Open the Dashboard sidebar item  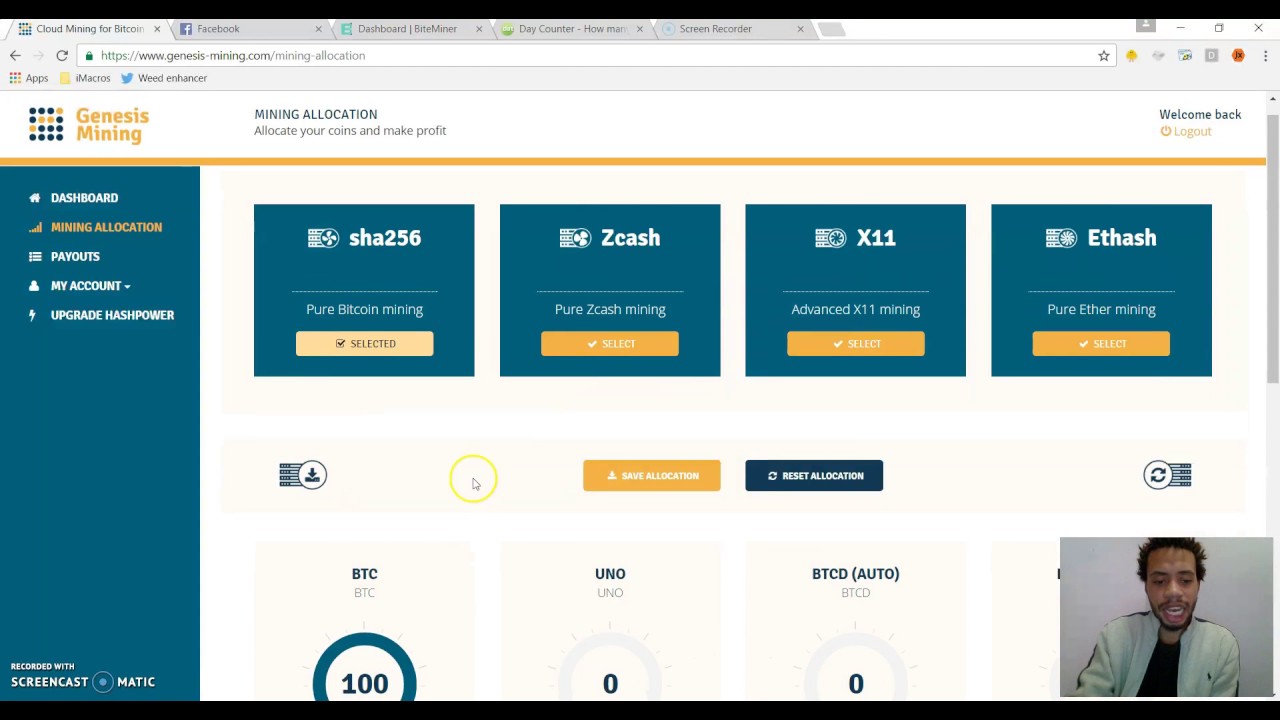[84, 198]
